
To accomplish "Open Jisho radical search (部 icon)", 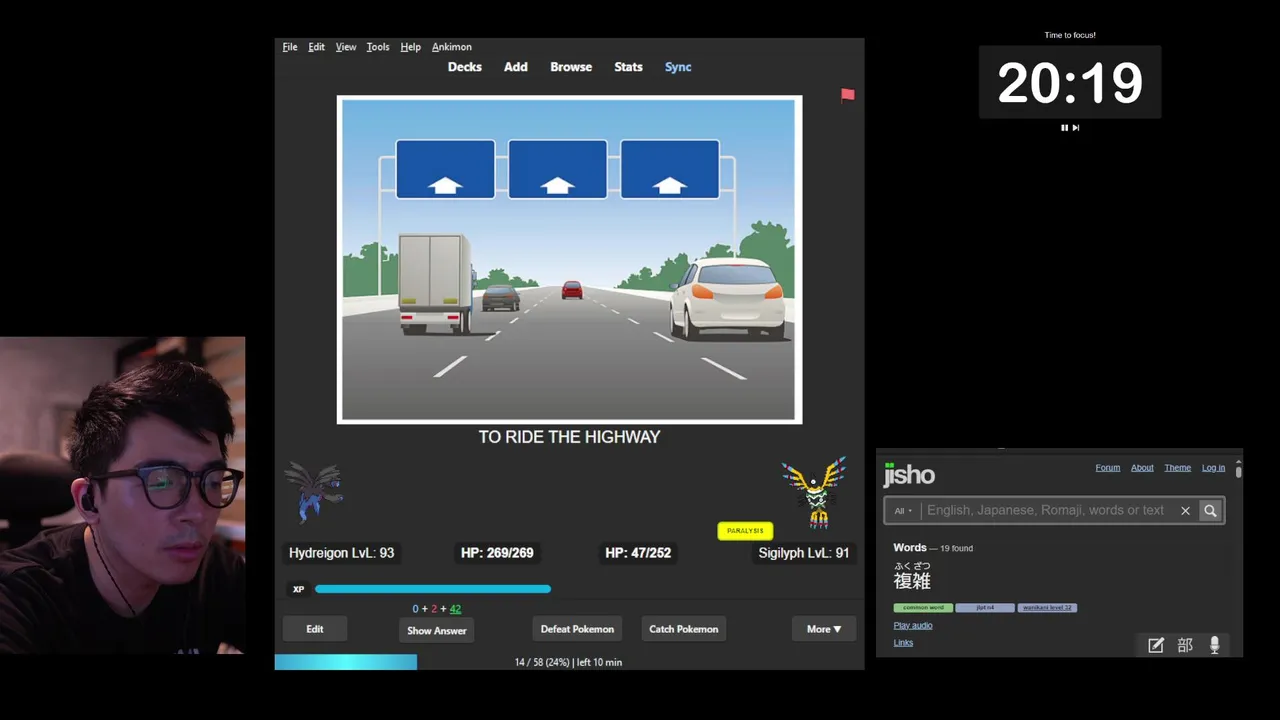I will pyautogui.click(x=1185, y=645).
